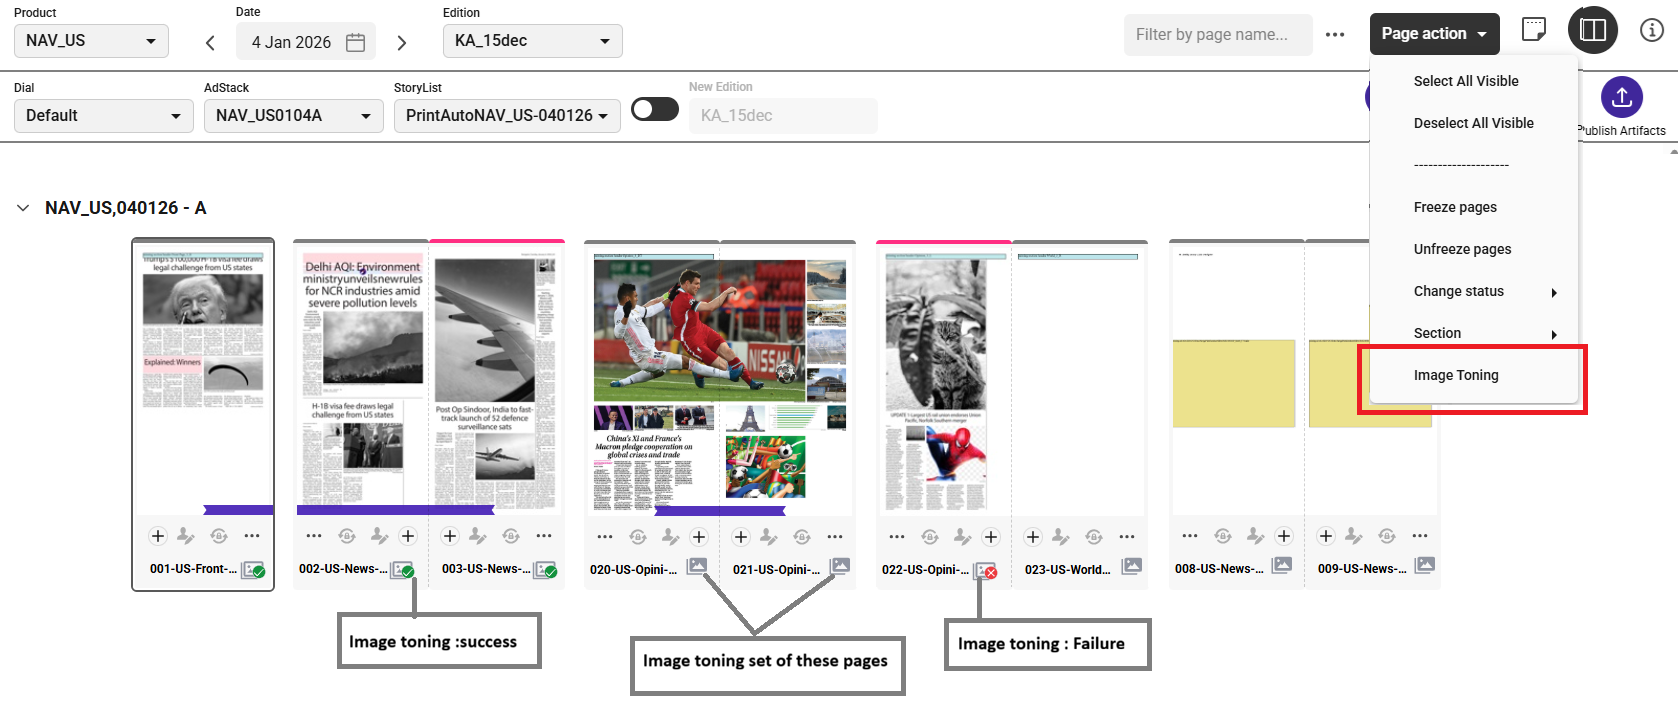Open the AdStack NAV_US0104A dropdown

click(x=293, y=116)
